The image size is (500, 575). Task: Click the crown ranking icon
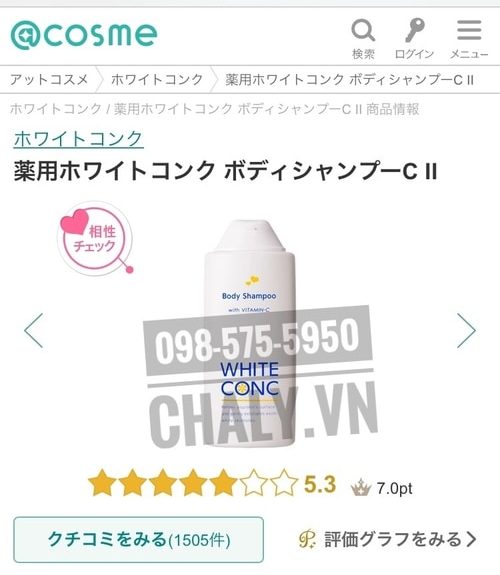361,487
